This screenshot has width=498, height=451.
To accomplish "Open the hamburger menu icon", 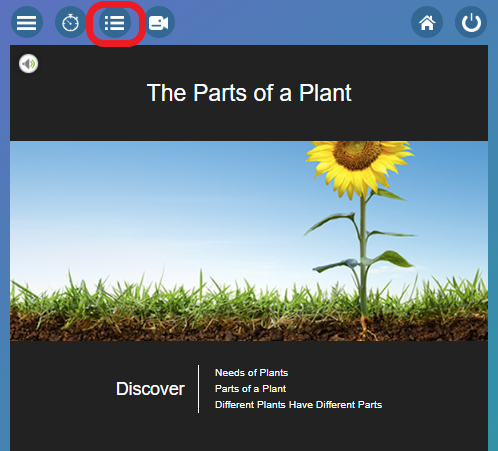I will click(27, 23).
